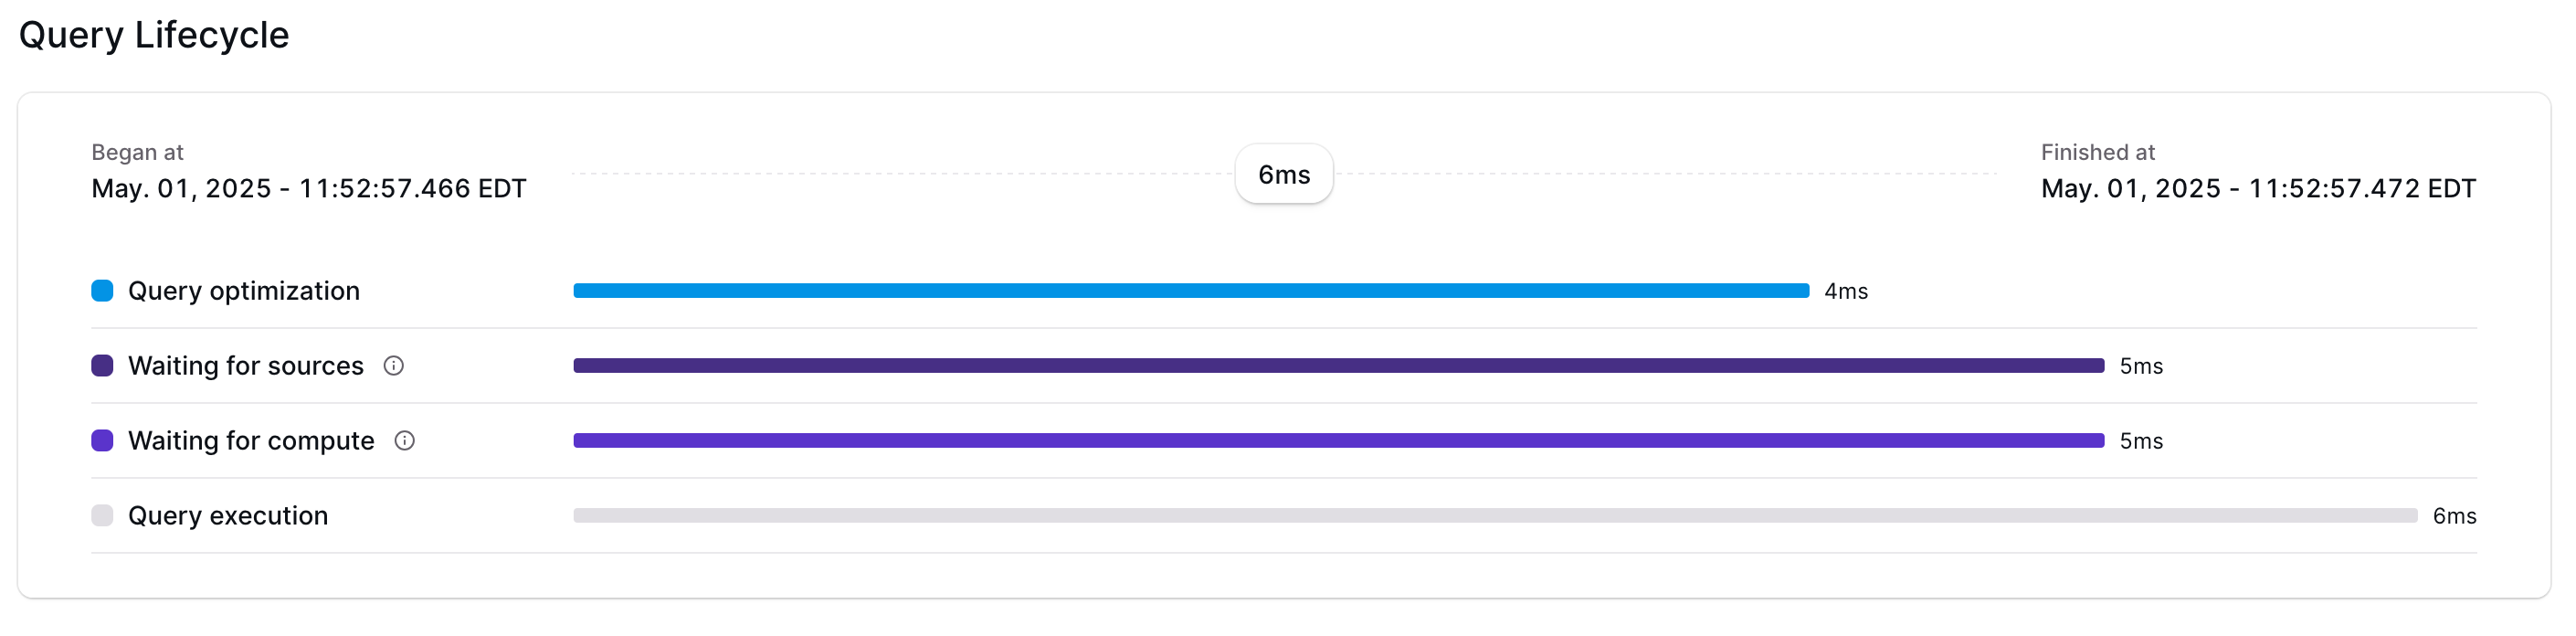Select the Query optimization row label
The height and width of the screenshot is (636, 2576).
243,291
